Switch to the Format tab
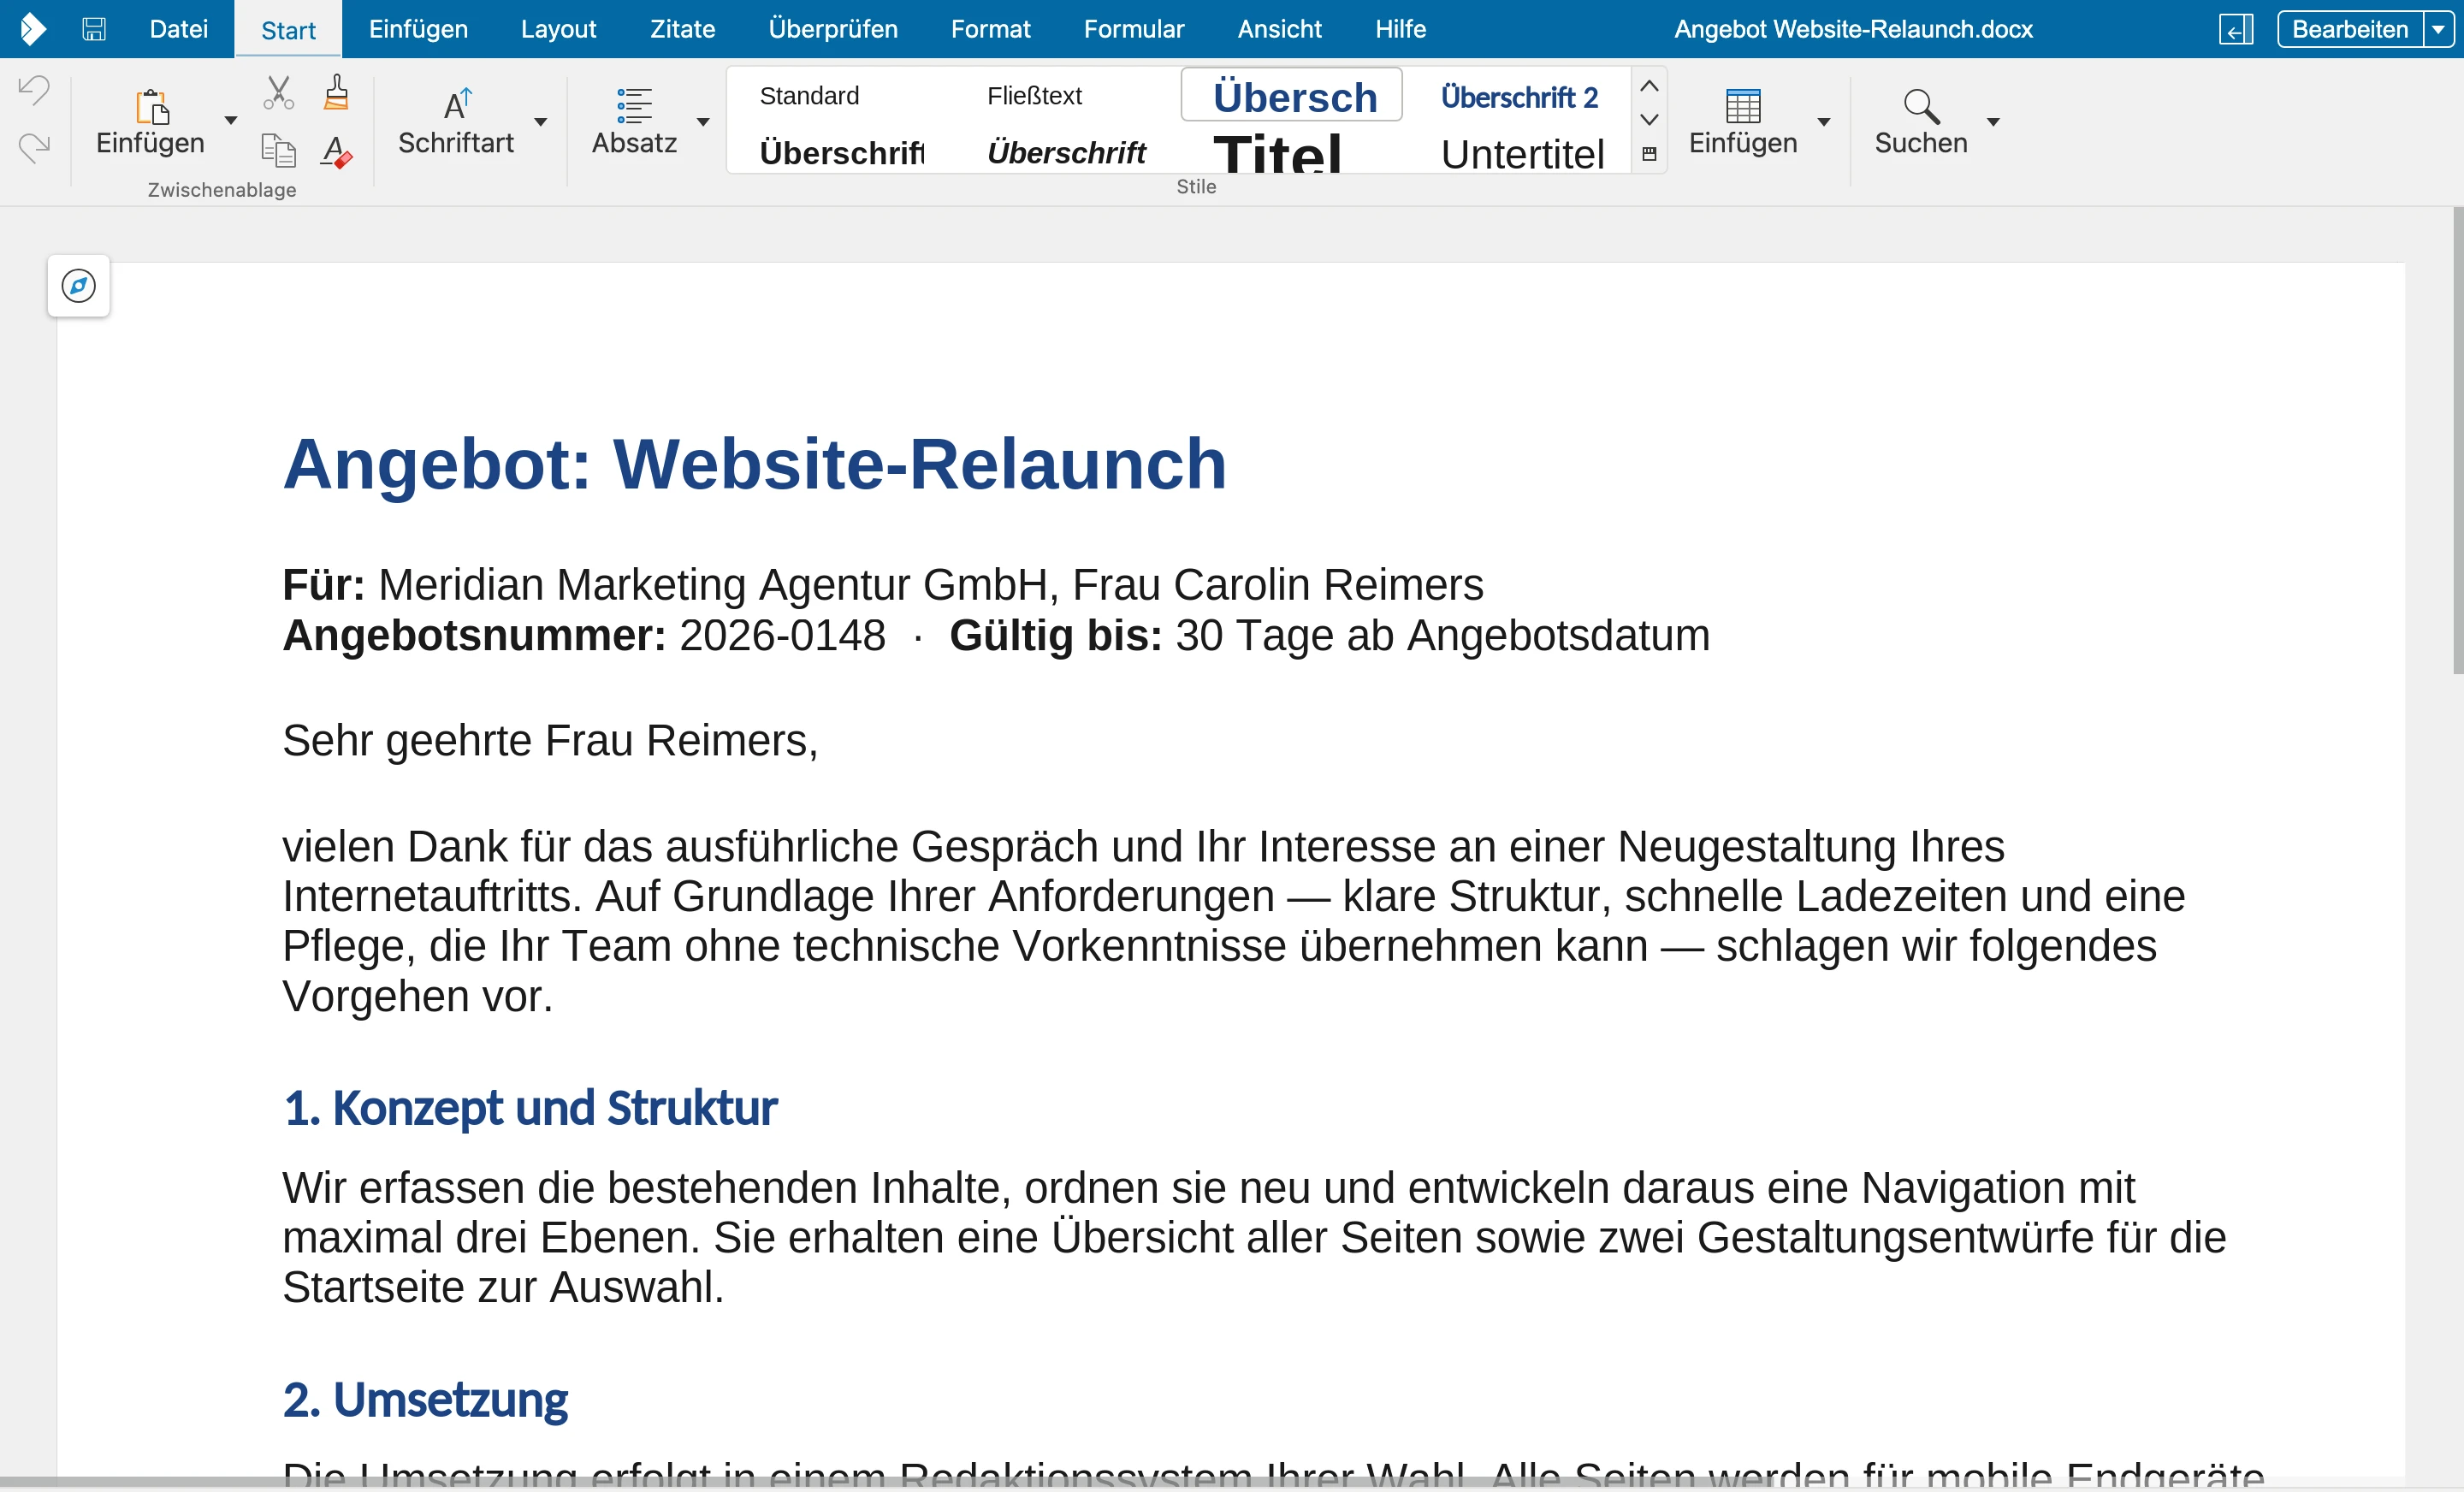Screen dimensions: 2464x1492 coord(990,29)
